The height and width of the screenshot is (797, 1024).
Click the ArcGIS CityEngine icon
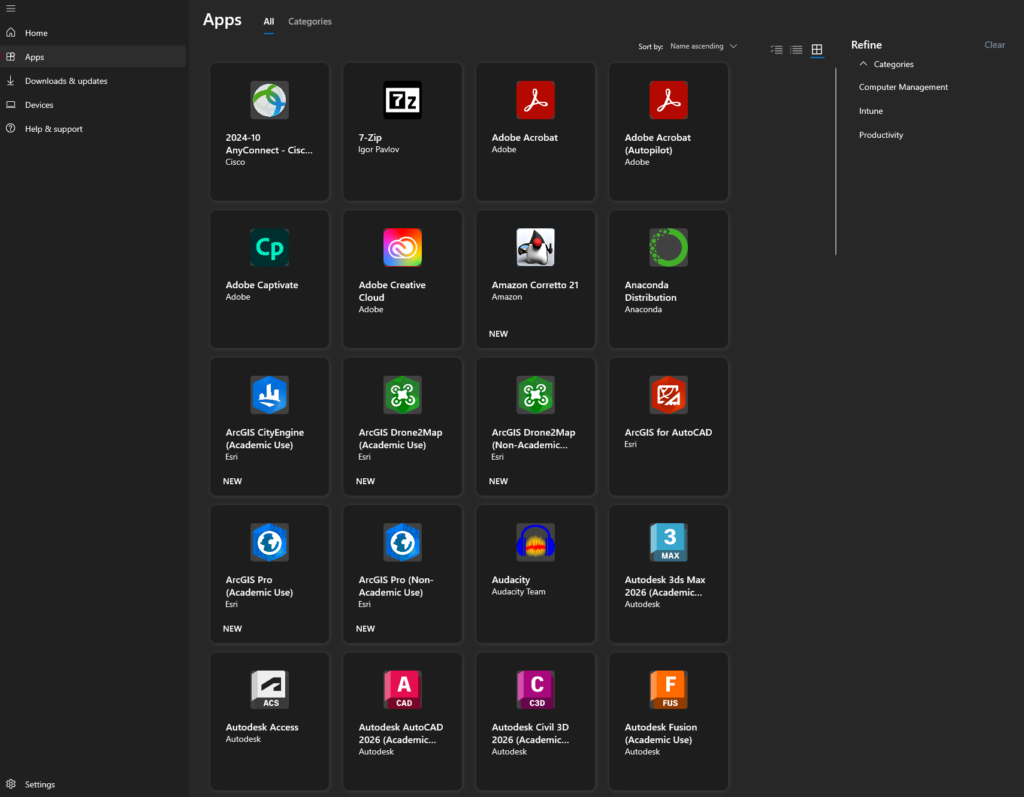point(269,395)
